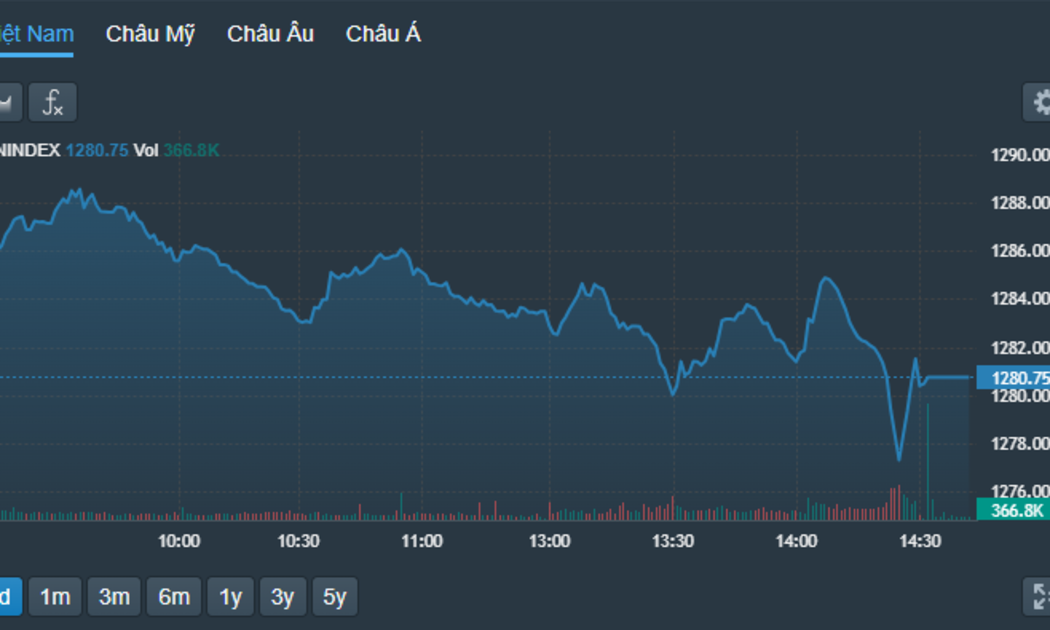Open the fx indicators function button
This screenshot has height=630, width=1050.
click(x=52, y=102)
